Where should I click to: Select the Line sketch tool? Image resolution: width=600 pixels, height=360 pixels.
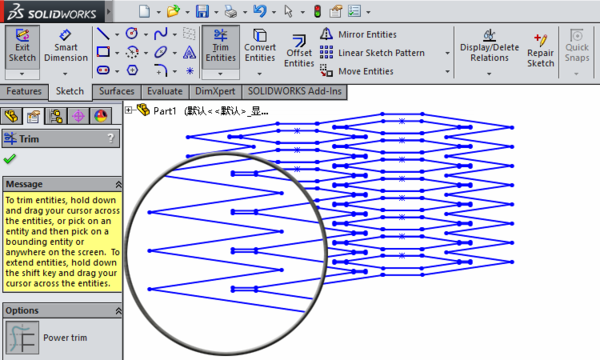pyautogui.click(x=103, y=34)
